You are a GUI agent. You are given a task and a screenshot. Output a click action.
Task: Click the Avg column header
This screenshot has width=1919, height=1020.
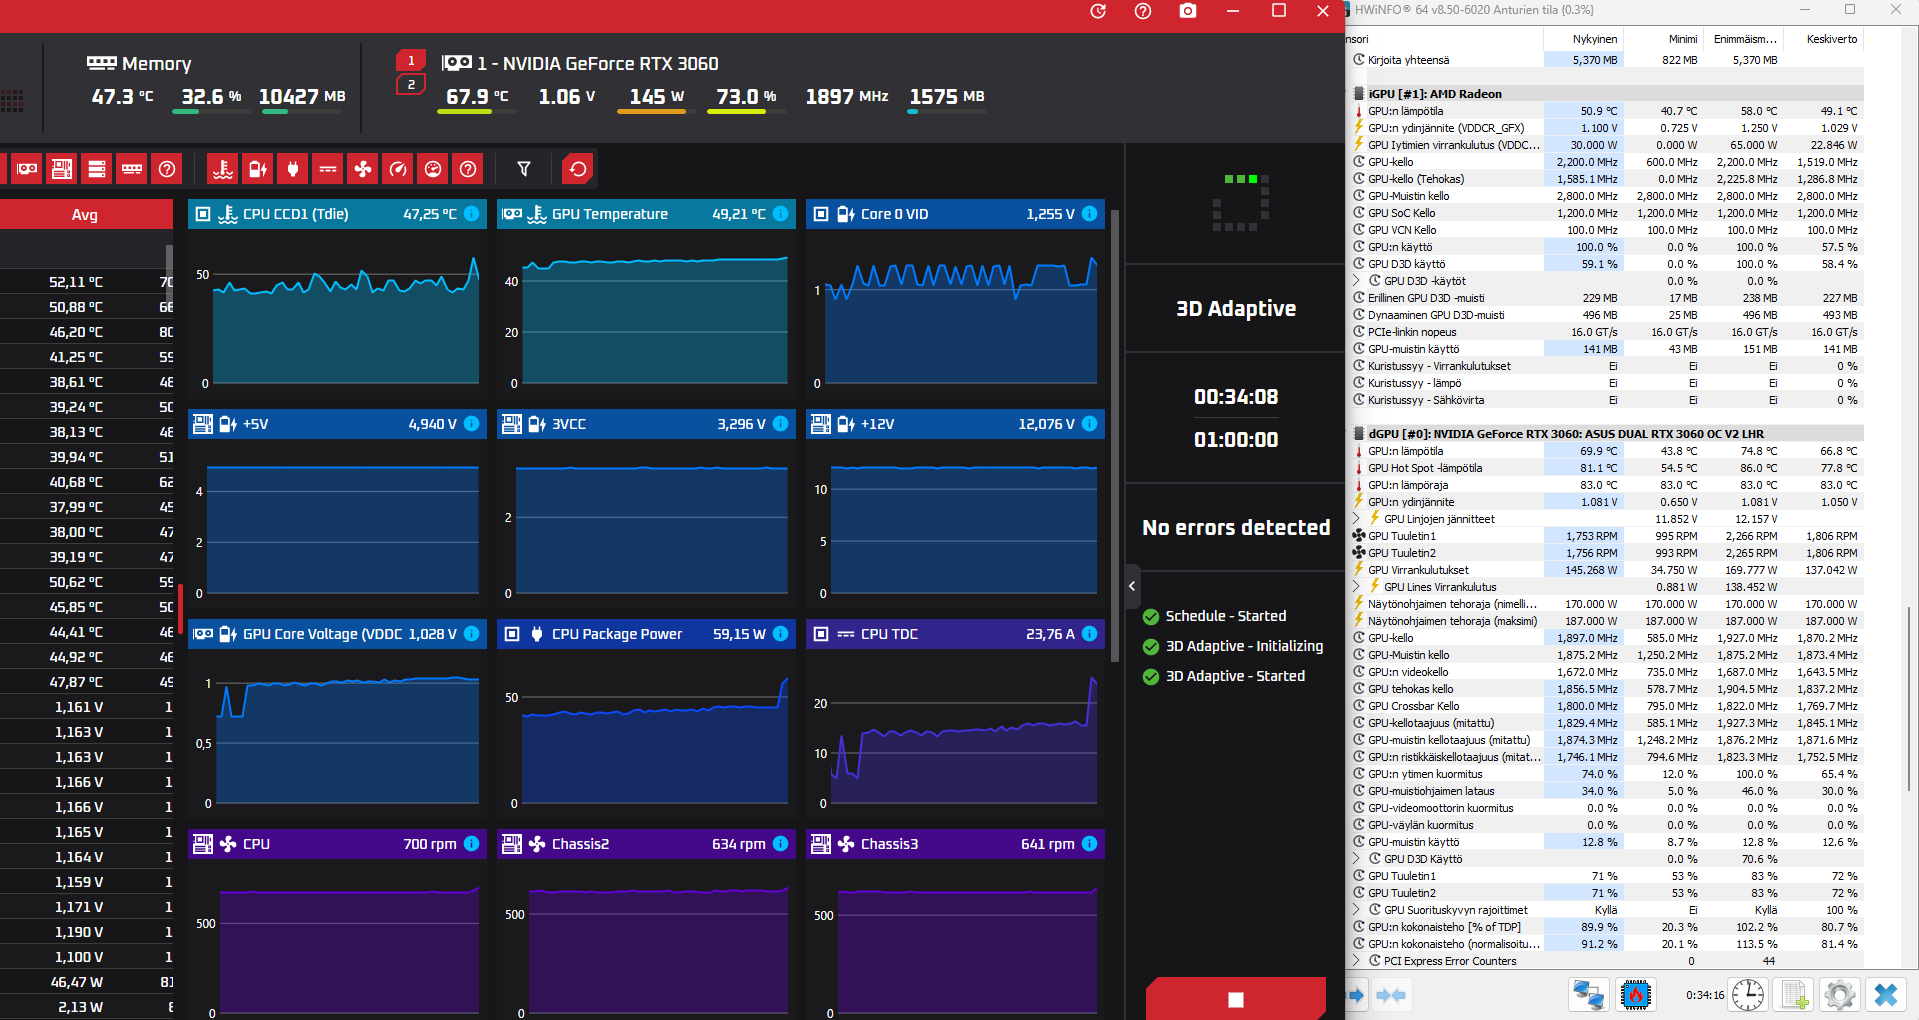(85, 214)
